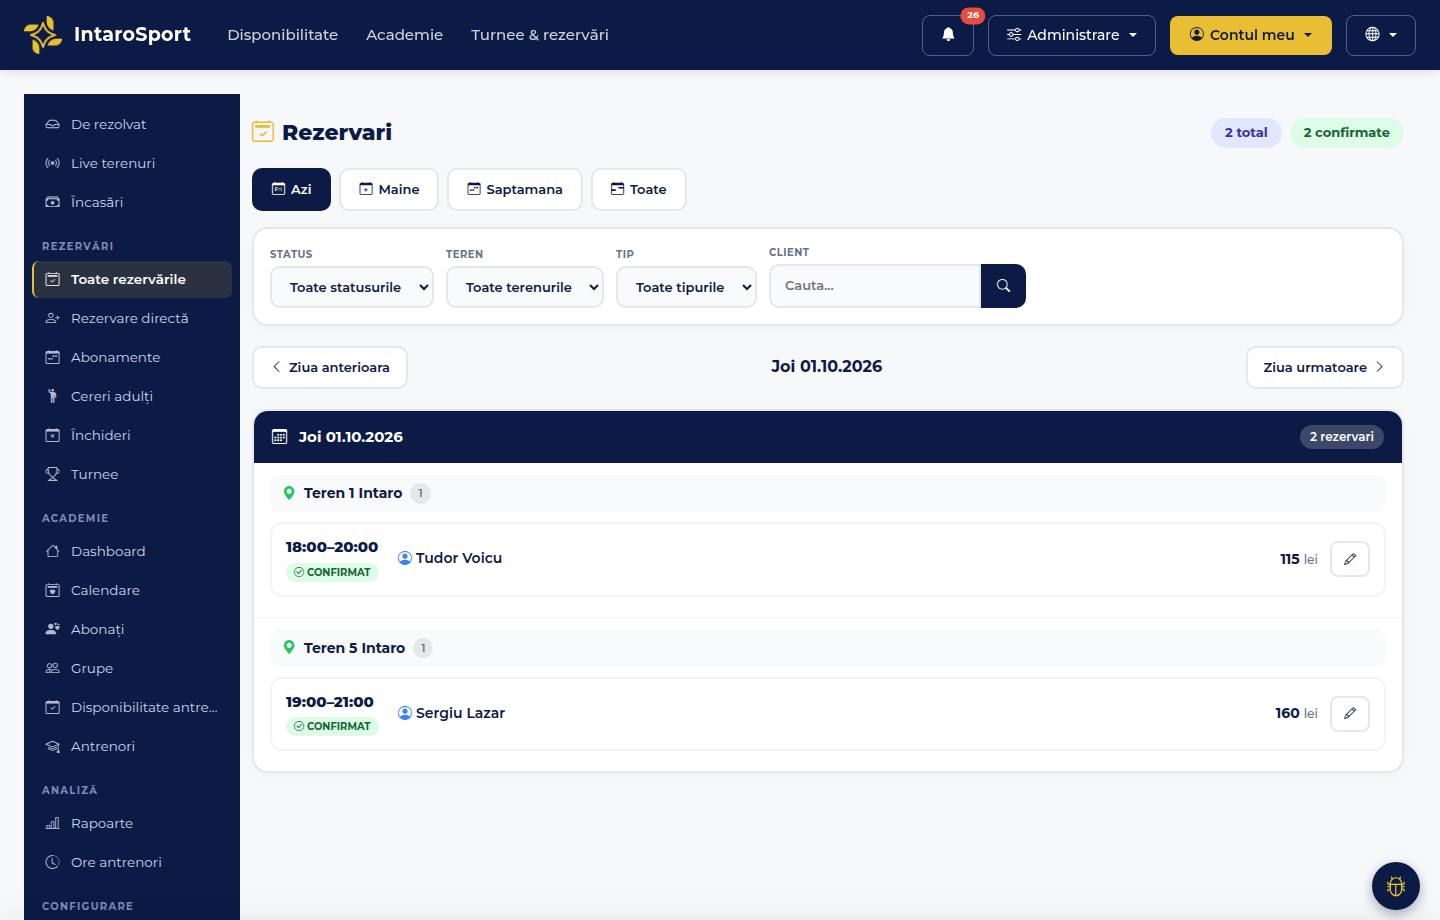This screenshot has width=1440, height=920.
Task: Expand the Toate statusurile dropdown
Action: (x=352, y=287)
